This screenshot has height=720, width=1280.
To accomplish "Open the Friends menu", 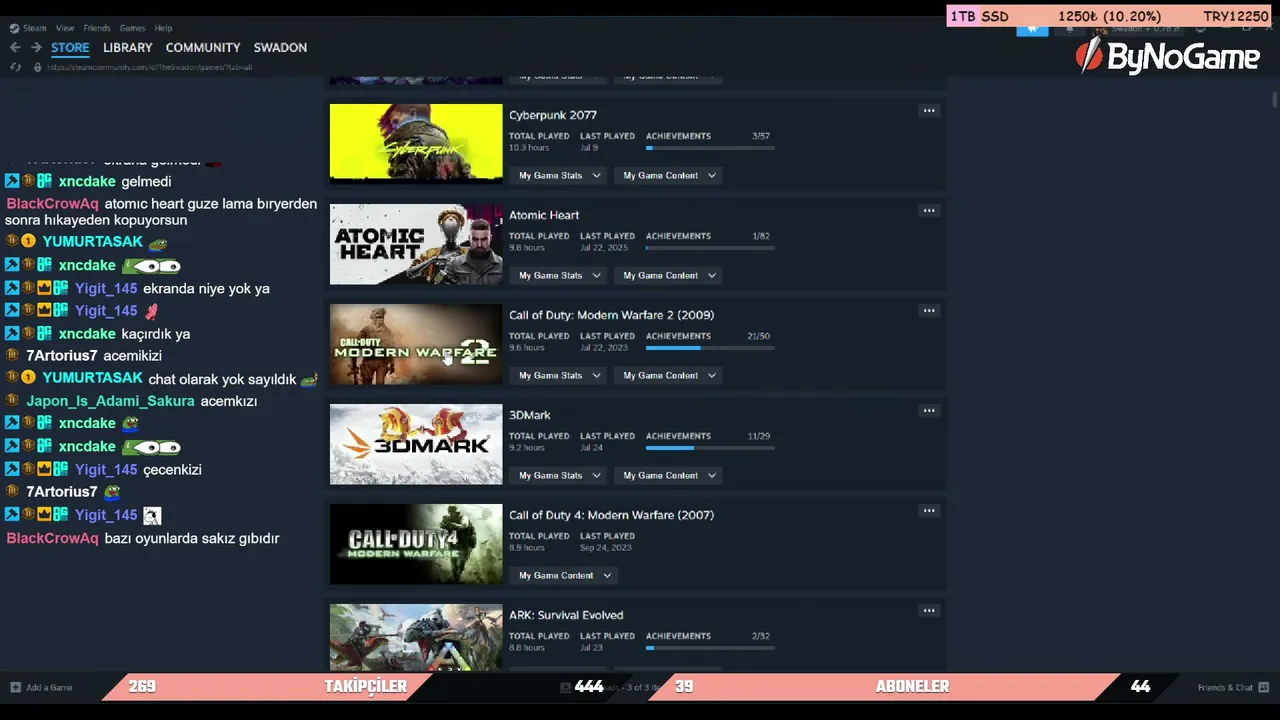I will (x=97, y=28).
